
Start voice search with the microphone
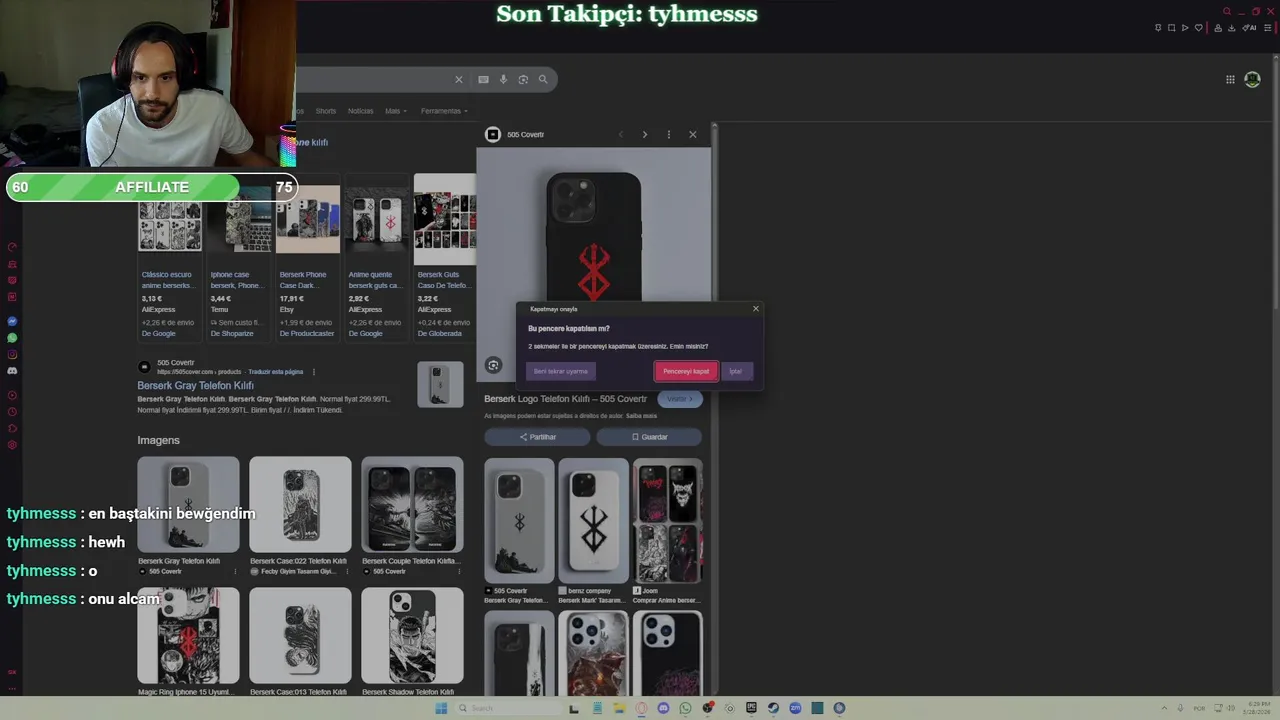coord(503,80)
